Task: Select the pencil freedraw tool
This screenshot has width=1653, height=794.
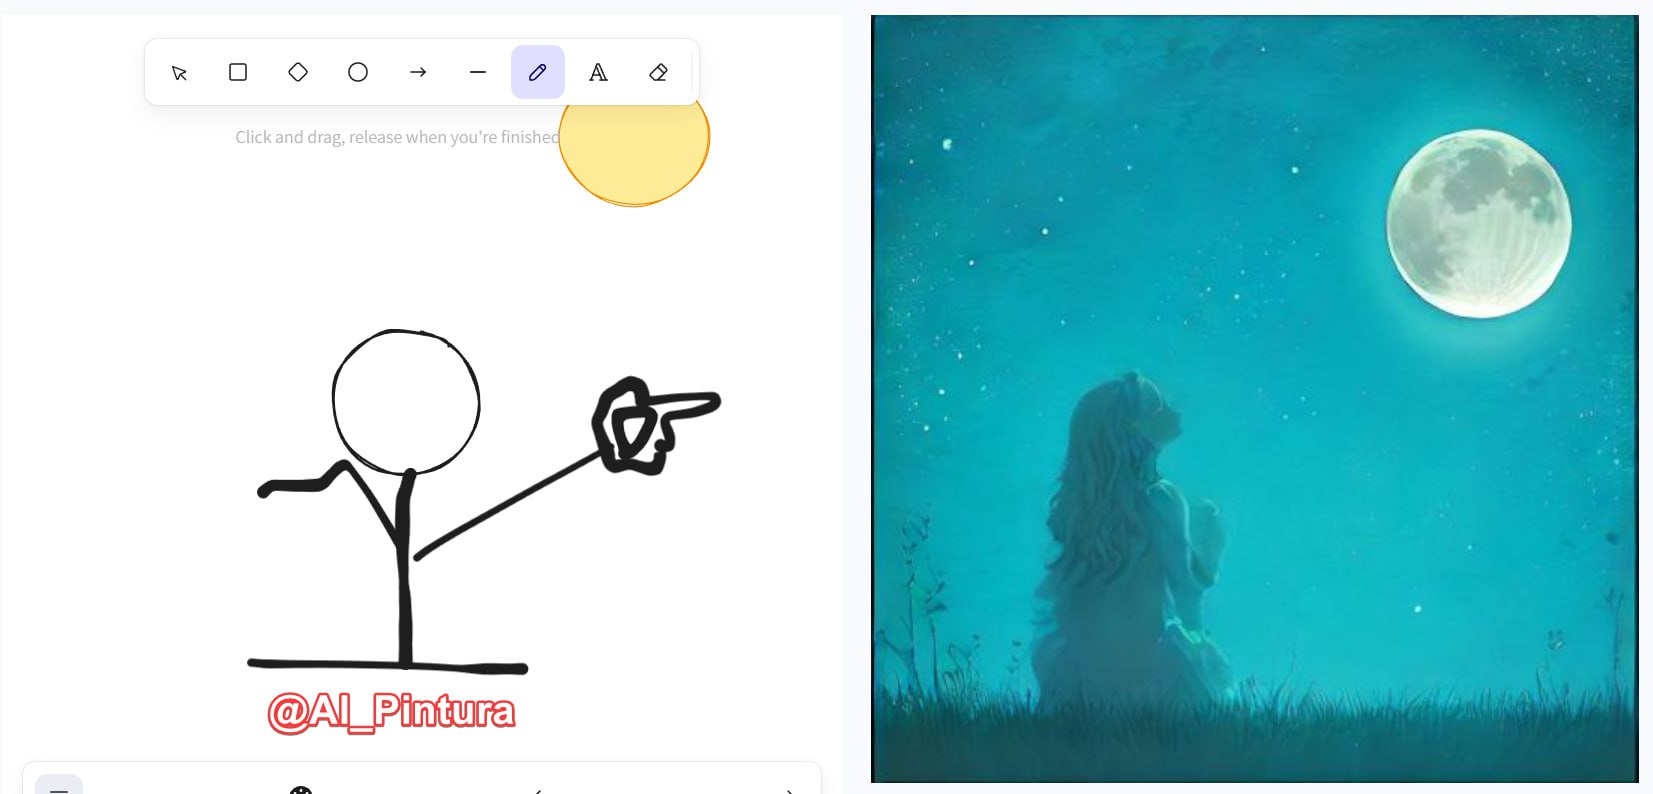Action: (x=538, y=72)
